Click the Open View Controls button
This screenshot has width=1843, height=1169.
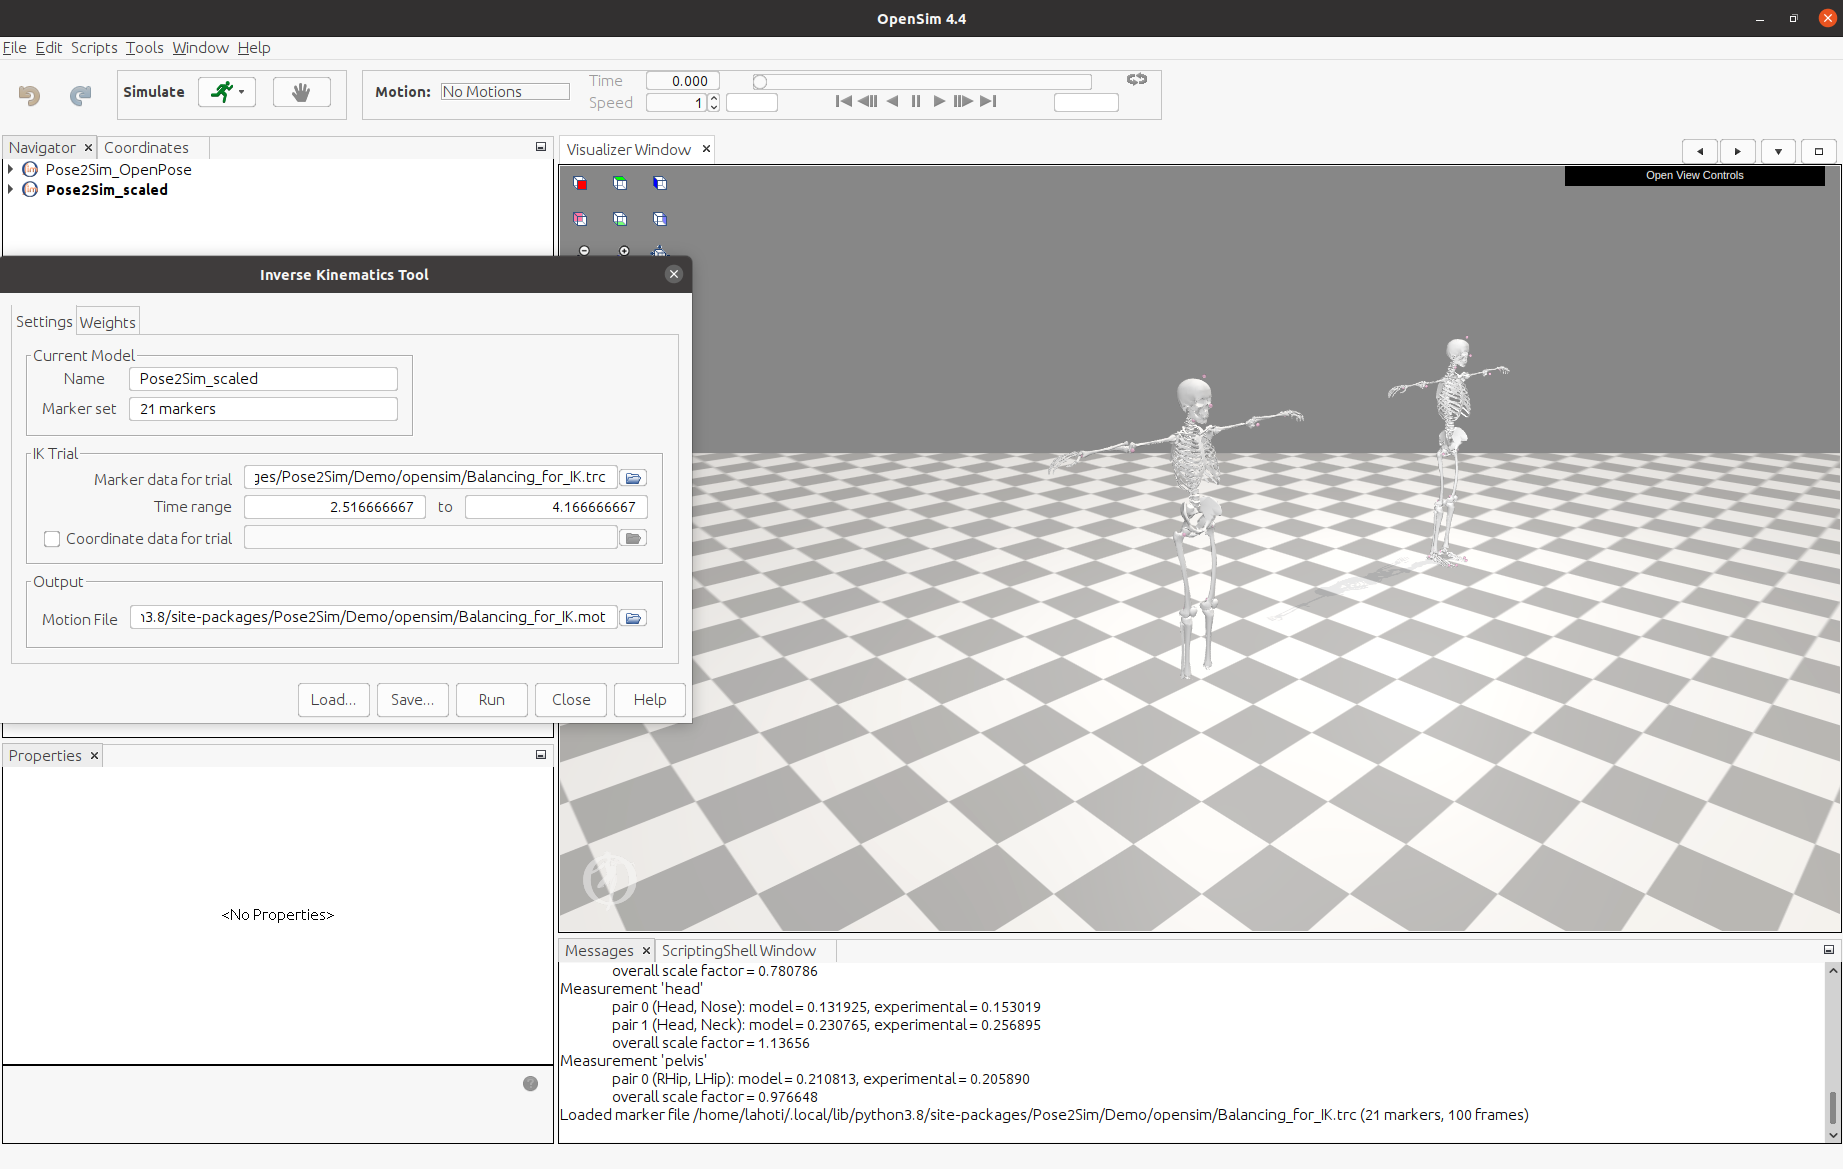point(1694,175)
